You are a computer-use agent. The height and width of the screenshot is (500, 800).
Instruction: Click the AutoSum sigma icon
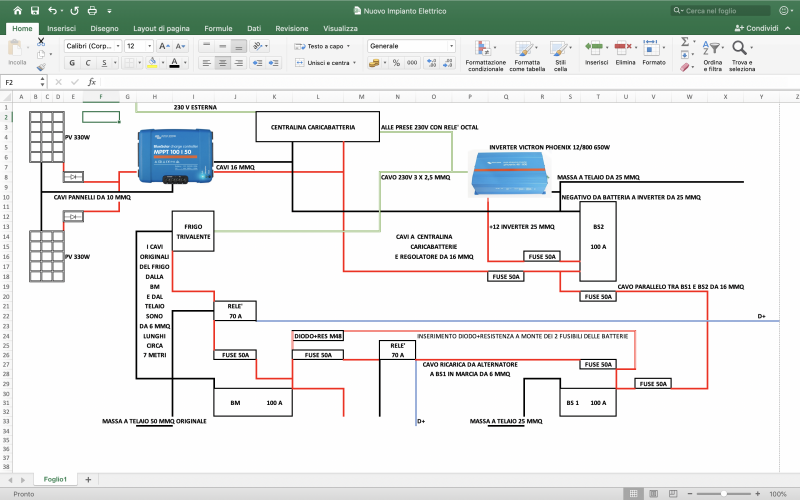(x=685, y=41)
